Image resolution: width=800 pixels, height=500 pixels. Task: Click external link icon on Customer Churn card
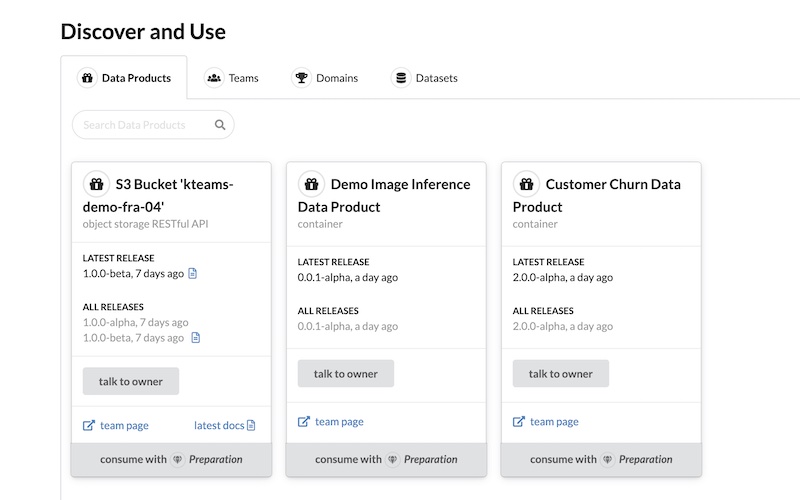pyautogui.click(x=519, y=422)
